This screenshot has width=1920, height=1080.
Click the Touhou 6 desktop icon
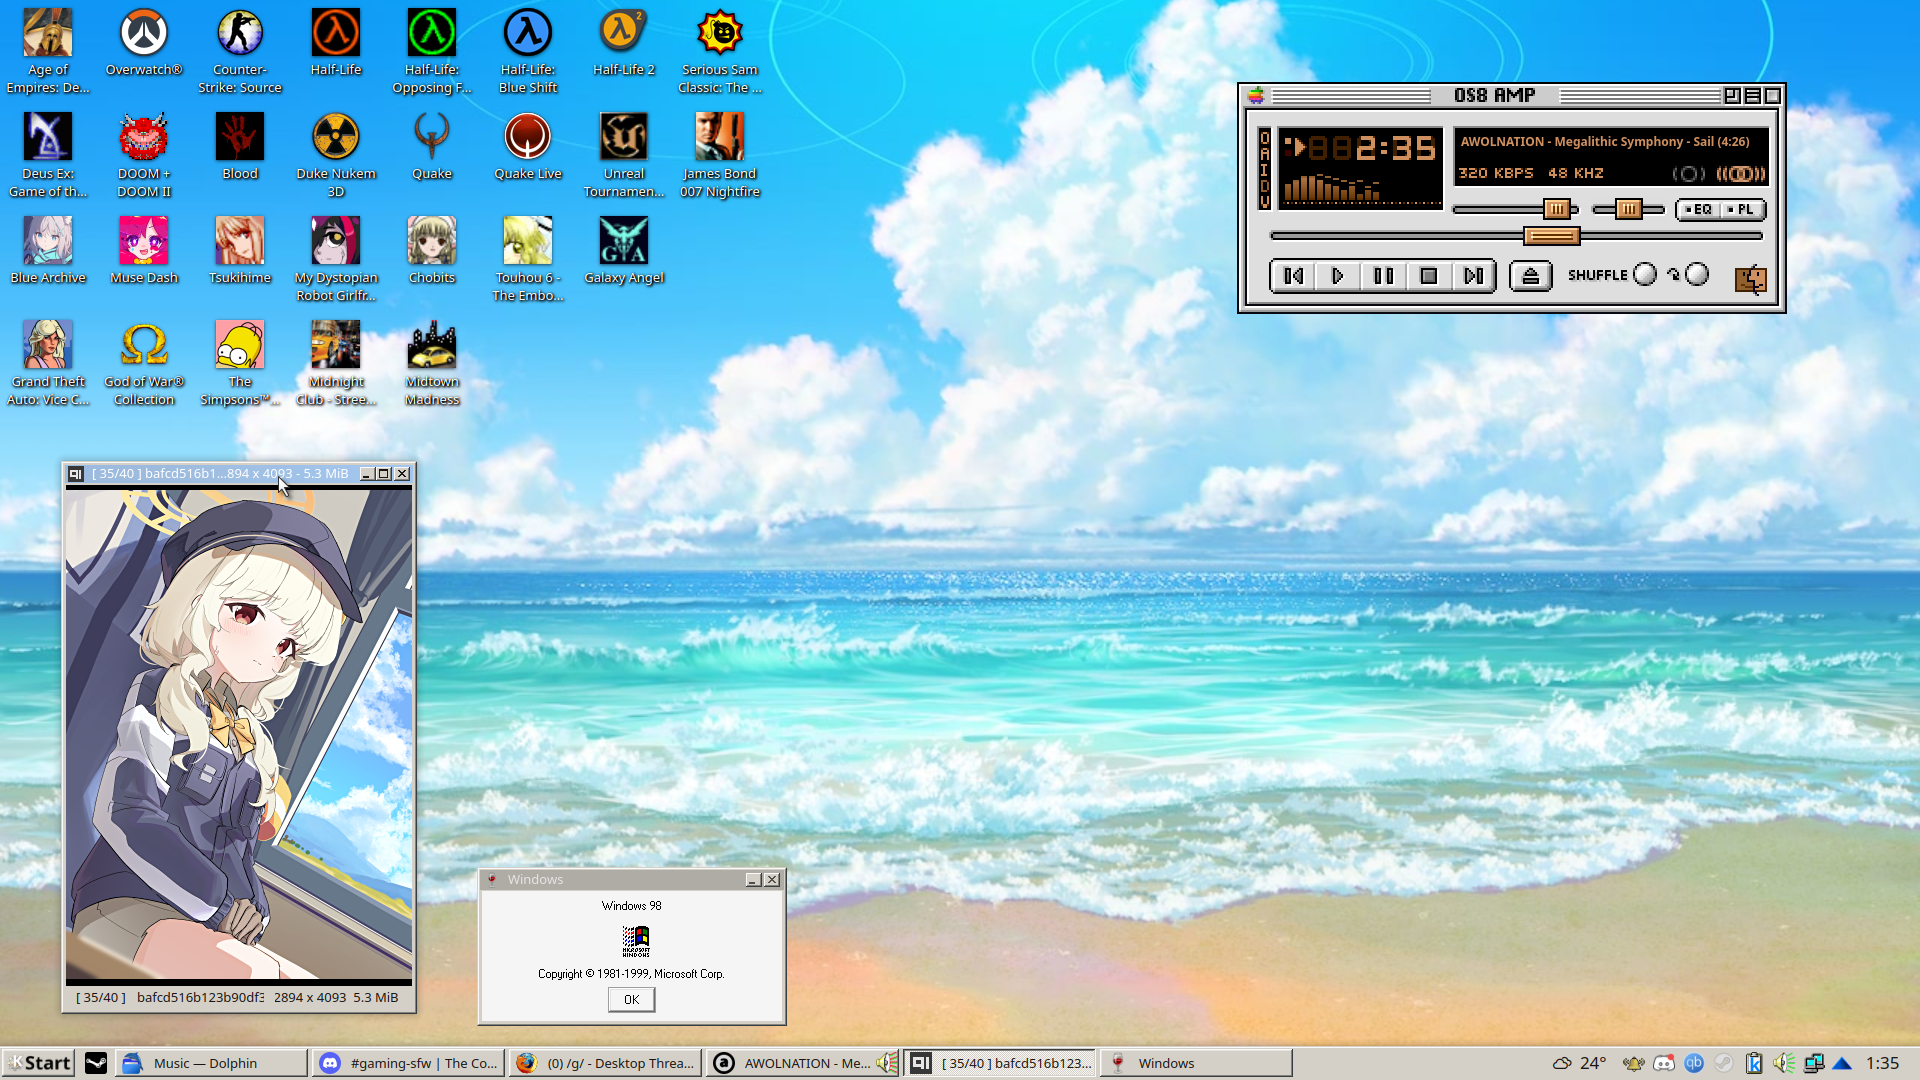click(x=528, y=259)
